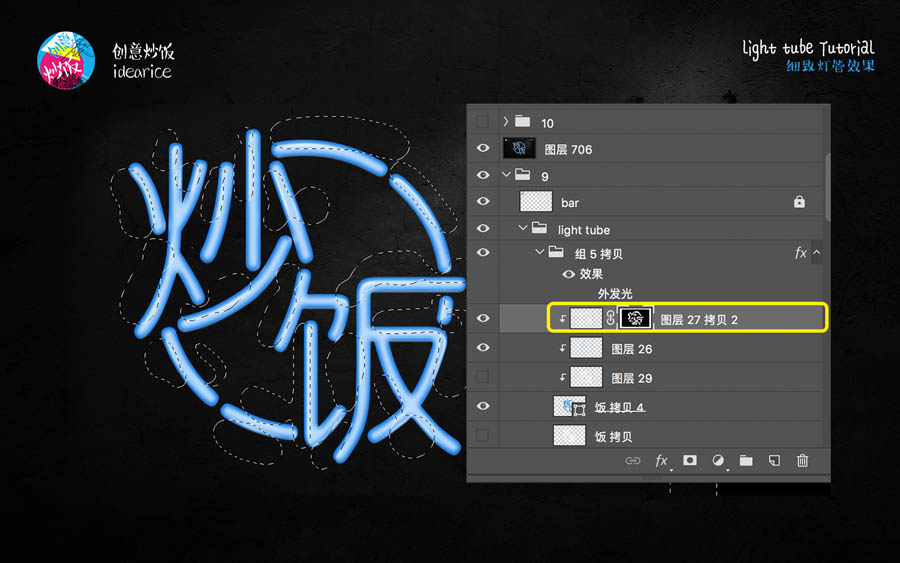This screenshot has width=900, height=563.
Task: Show the hidden 饭 拷贝 layer
Action: [x=483, y=435]
